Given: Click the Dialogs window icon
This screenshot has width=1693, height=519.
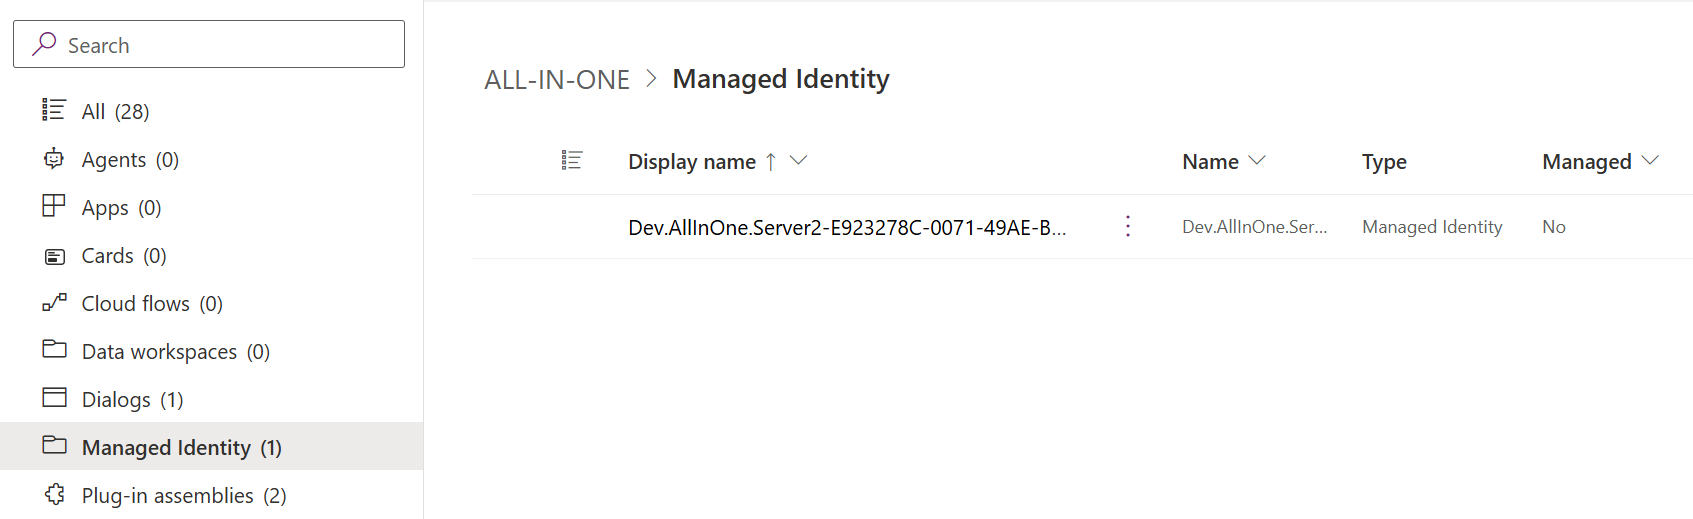Looking at the screenshot, I should (54, 397).
